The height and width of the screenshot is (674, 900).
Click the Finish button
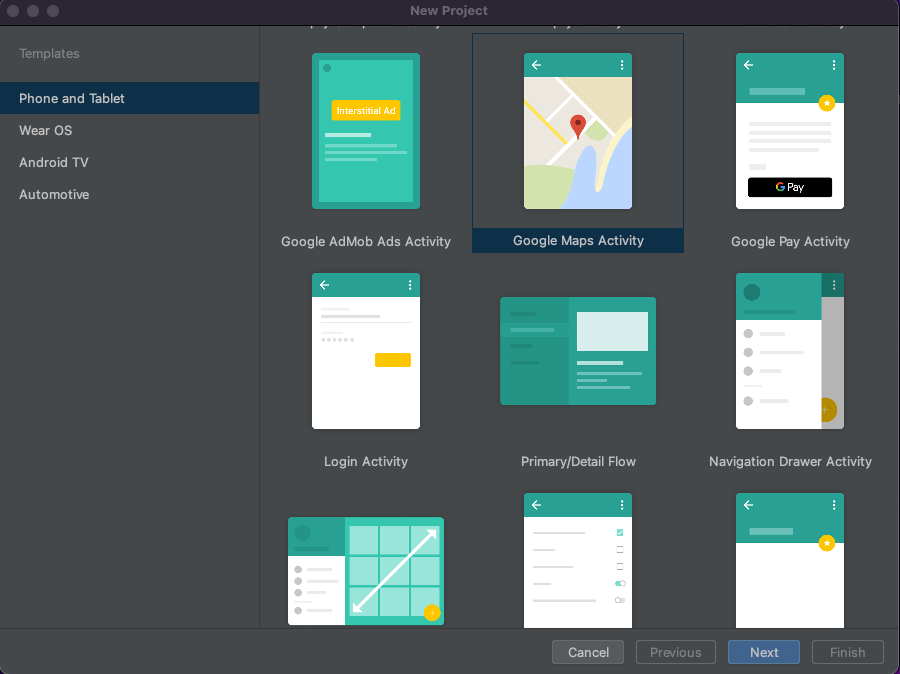pyautogui.click(x=847, y=652)
